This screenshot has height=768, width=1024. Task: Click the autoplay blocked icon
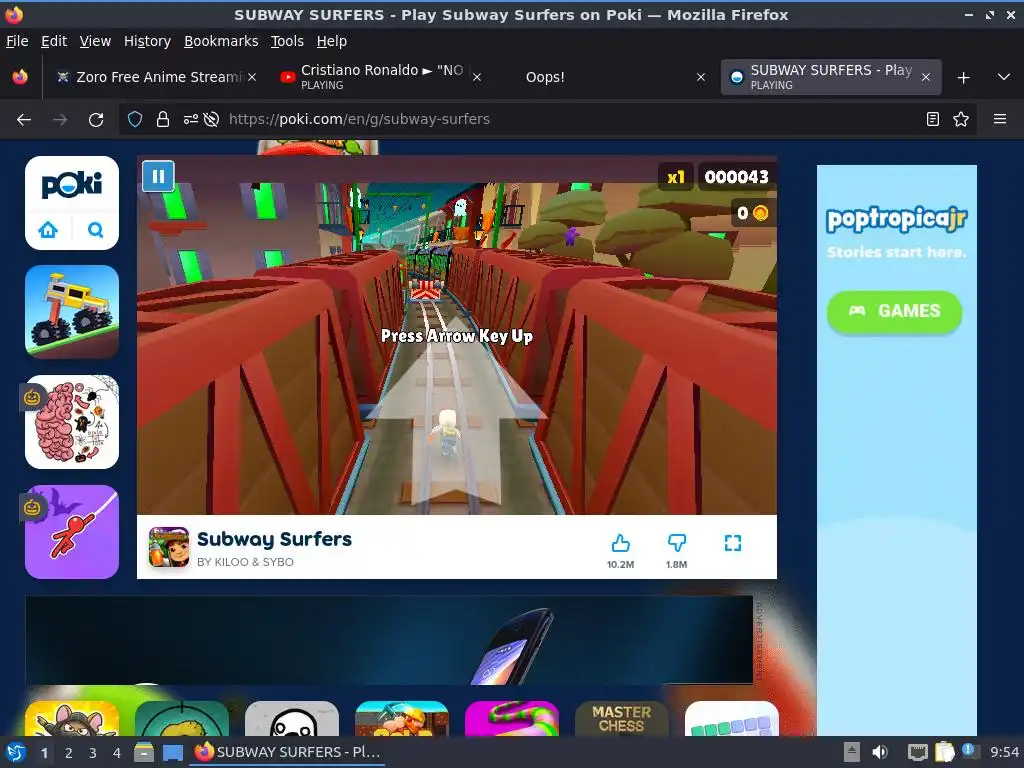point(211,119)
